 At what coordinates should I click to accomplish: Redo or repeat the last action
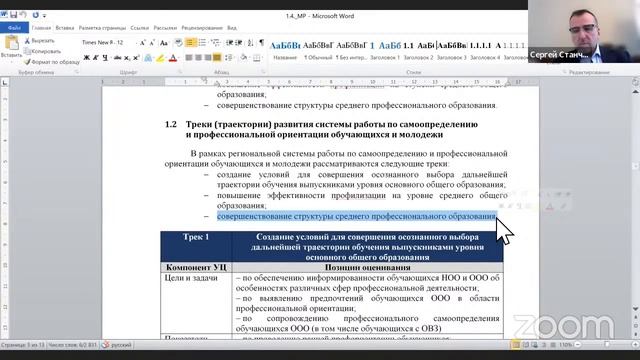pyautogui.click(x=36, y=15)
